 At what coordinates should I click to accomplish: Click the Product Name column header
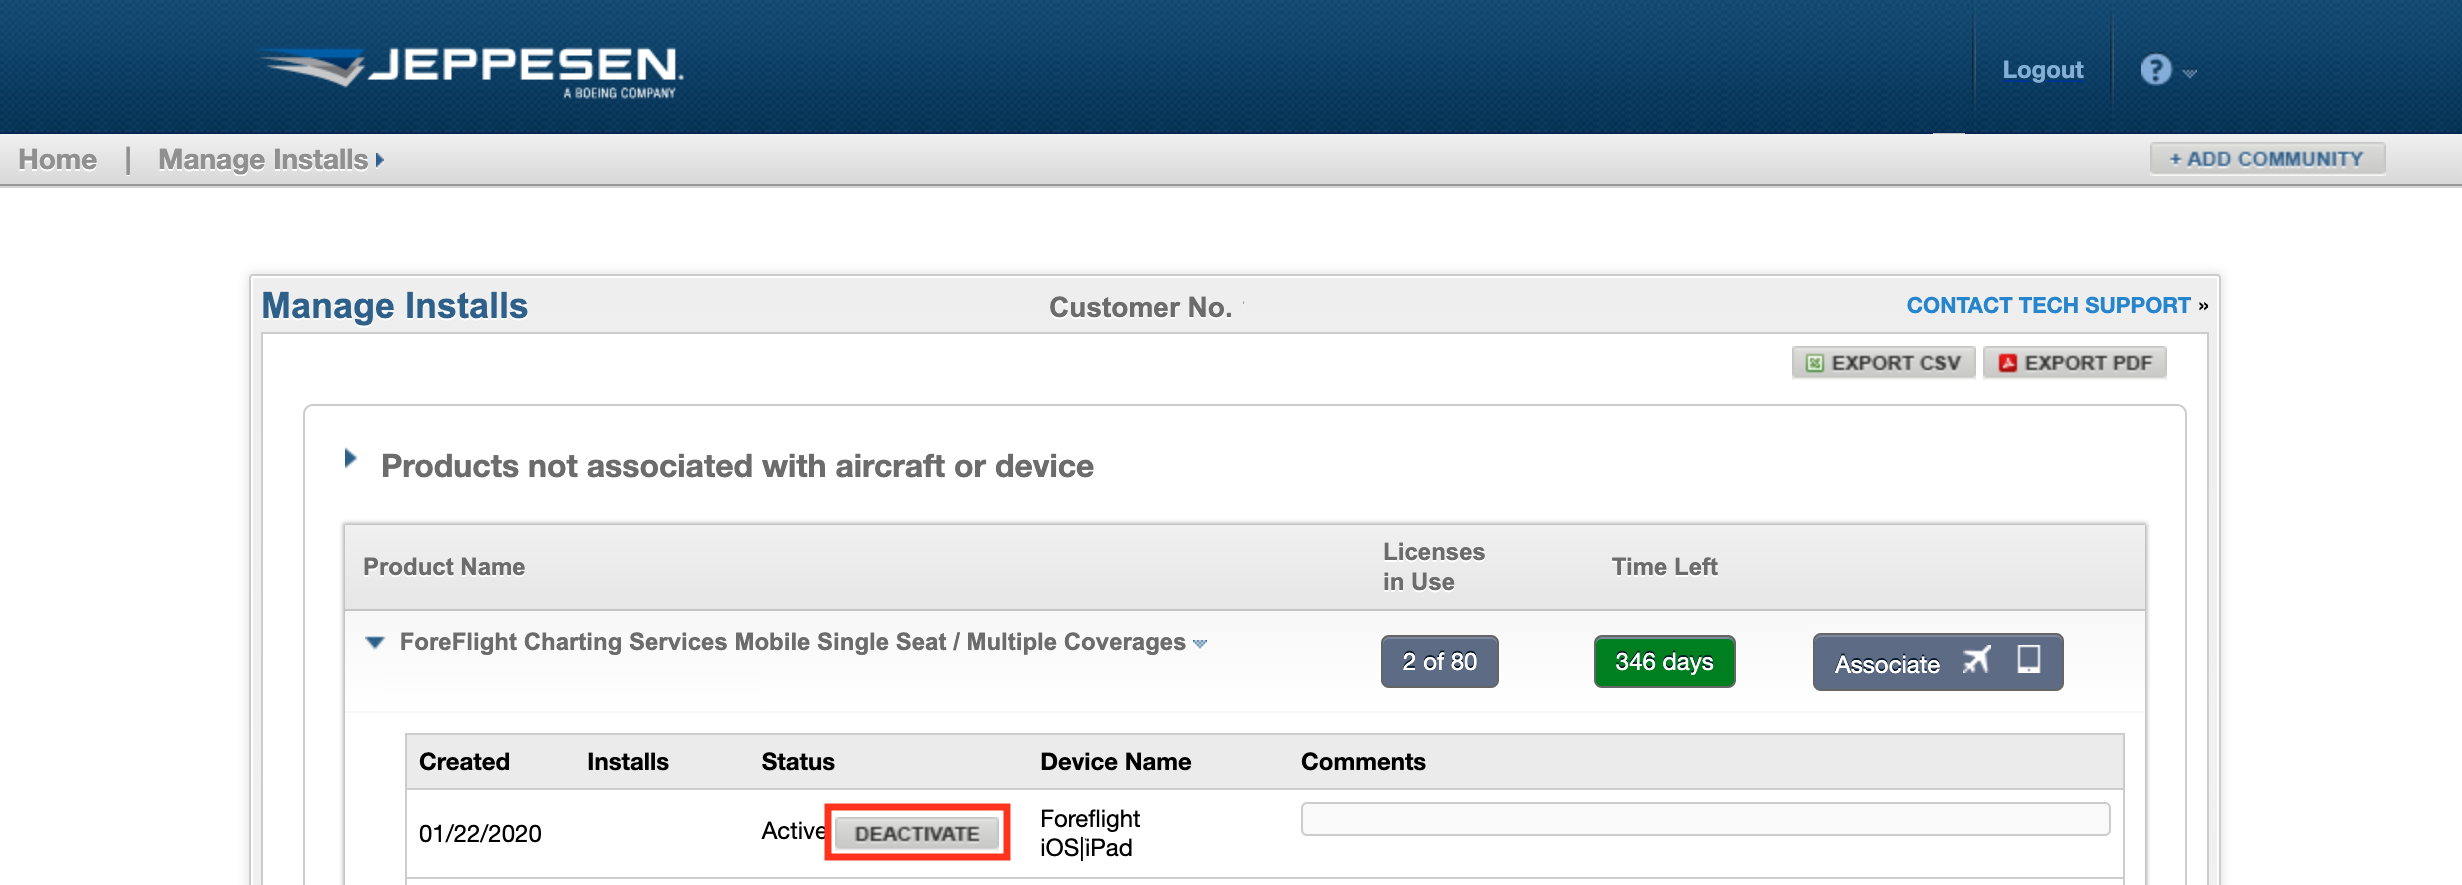444,567
